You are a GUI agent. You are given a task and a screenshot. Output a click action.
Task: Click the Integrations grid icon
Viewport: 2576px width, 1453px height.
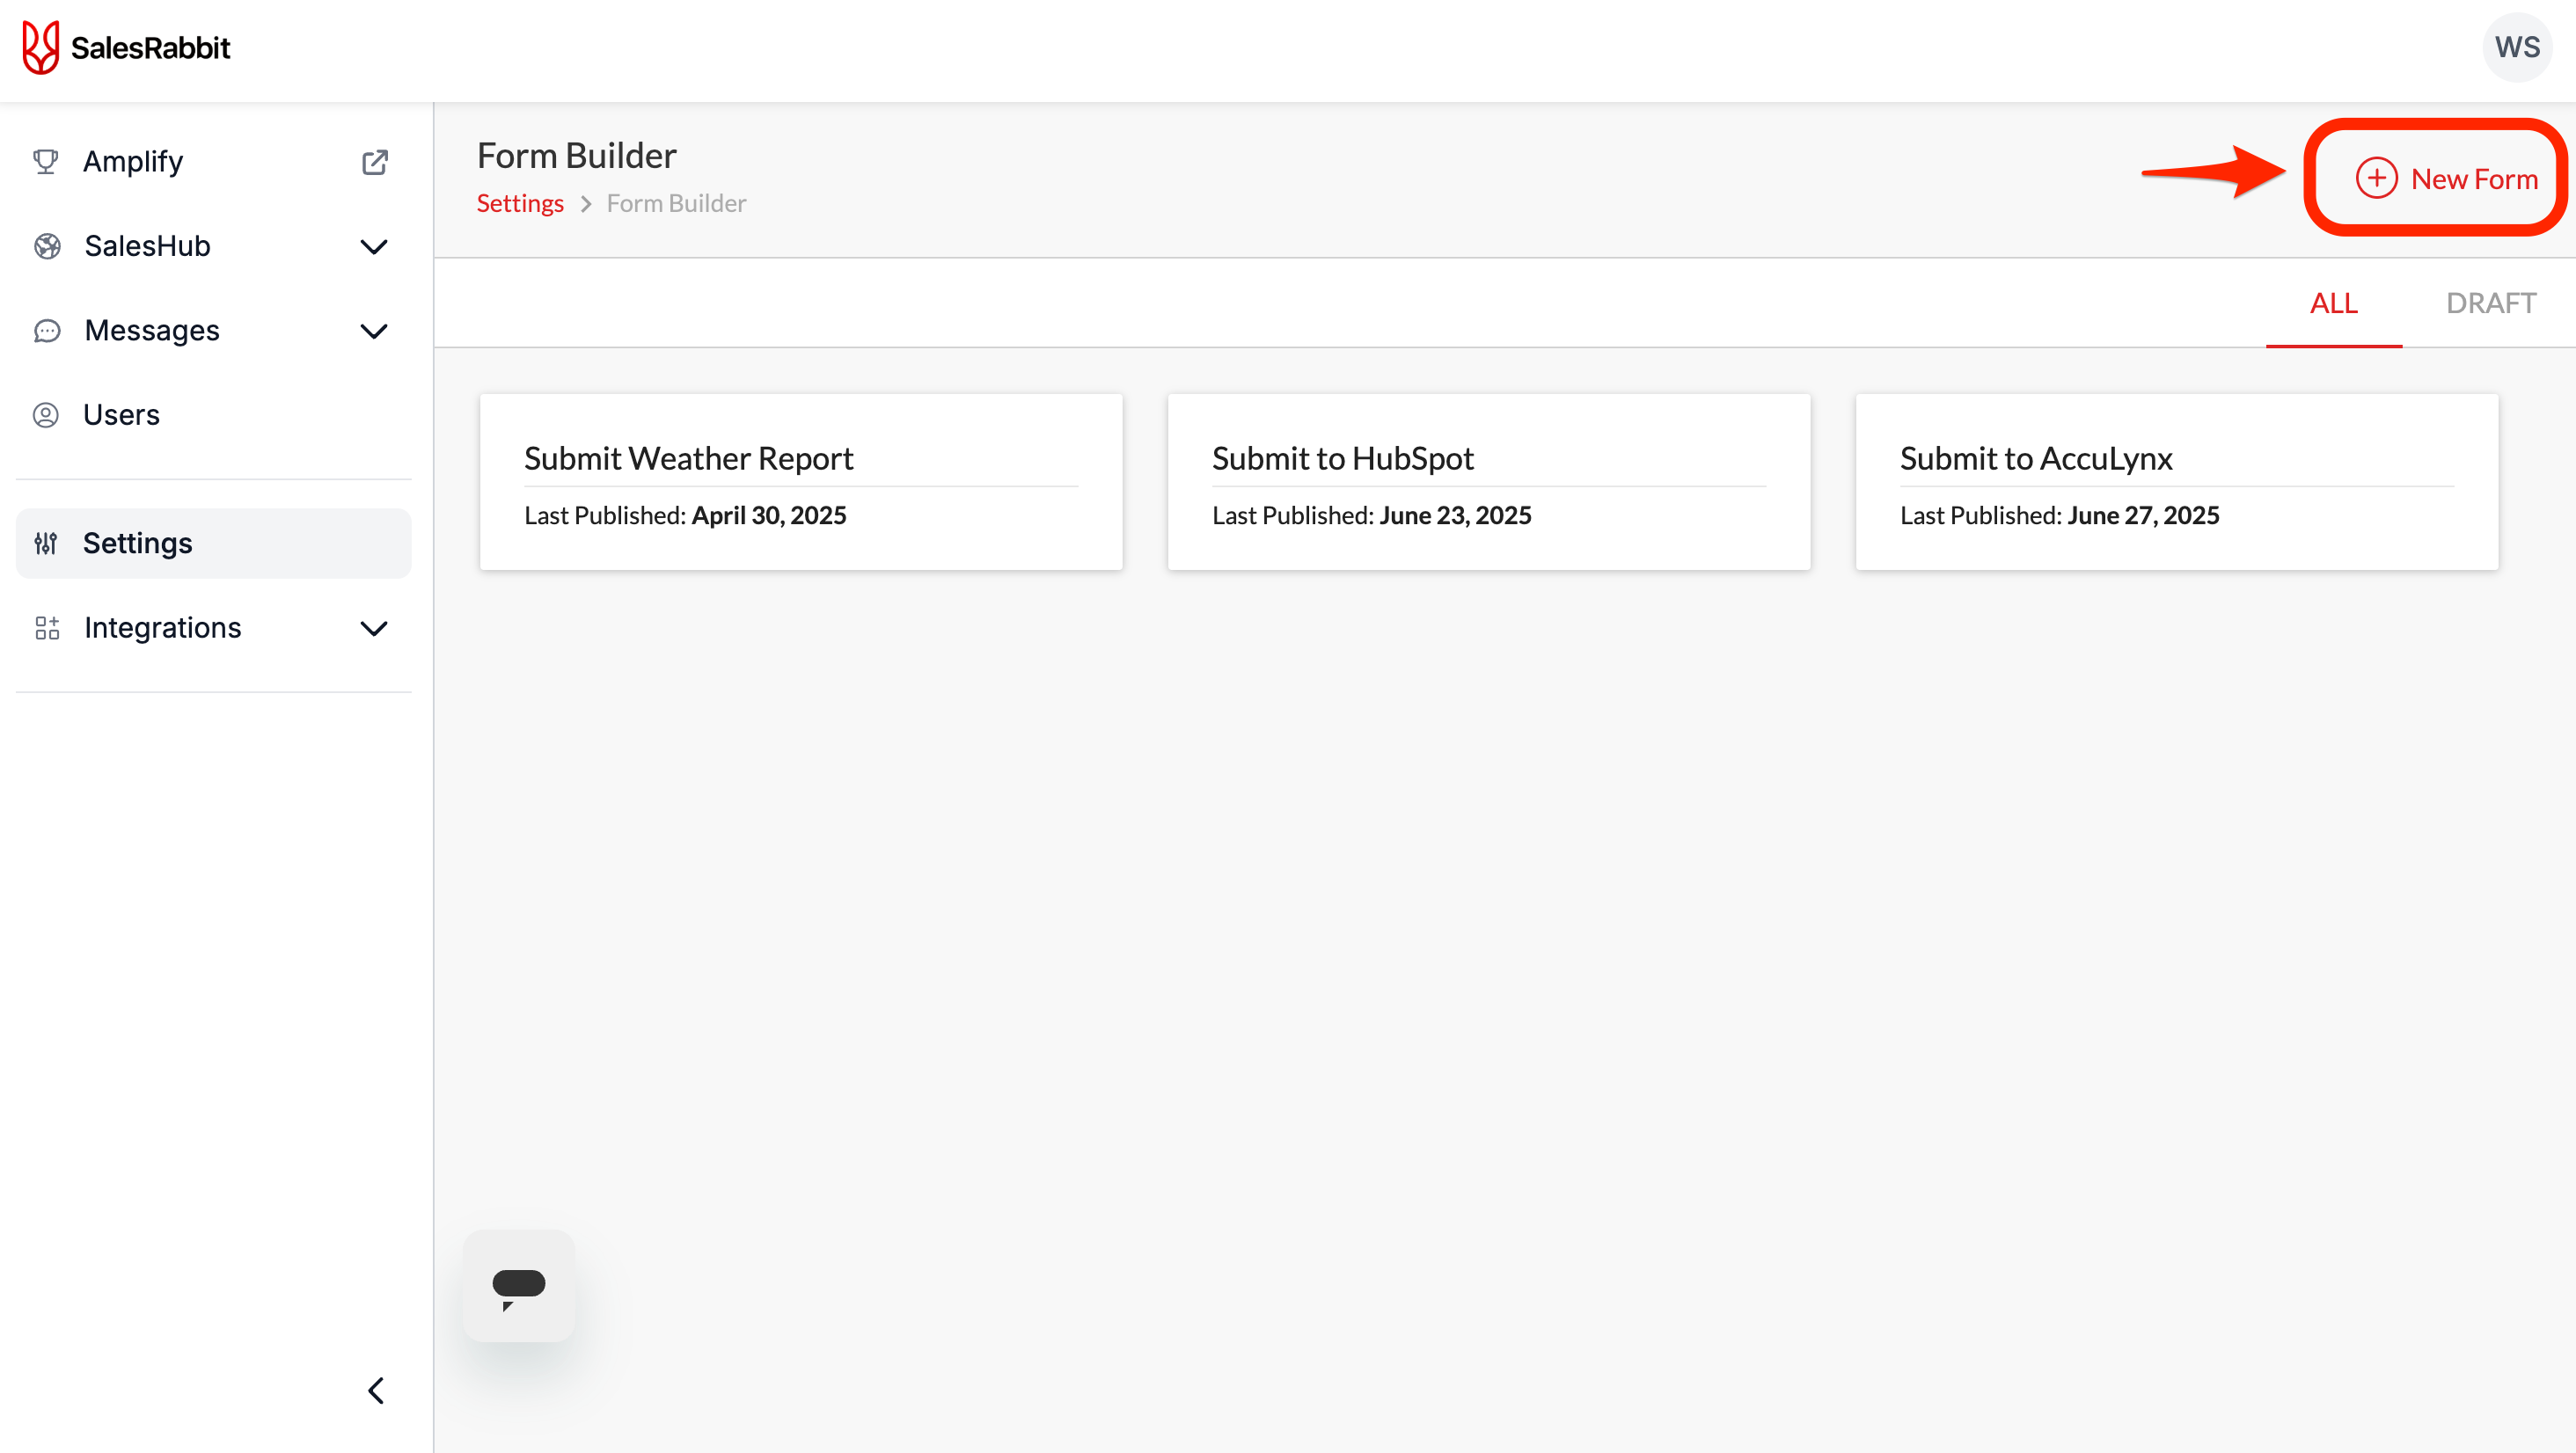47,628
